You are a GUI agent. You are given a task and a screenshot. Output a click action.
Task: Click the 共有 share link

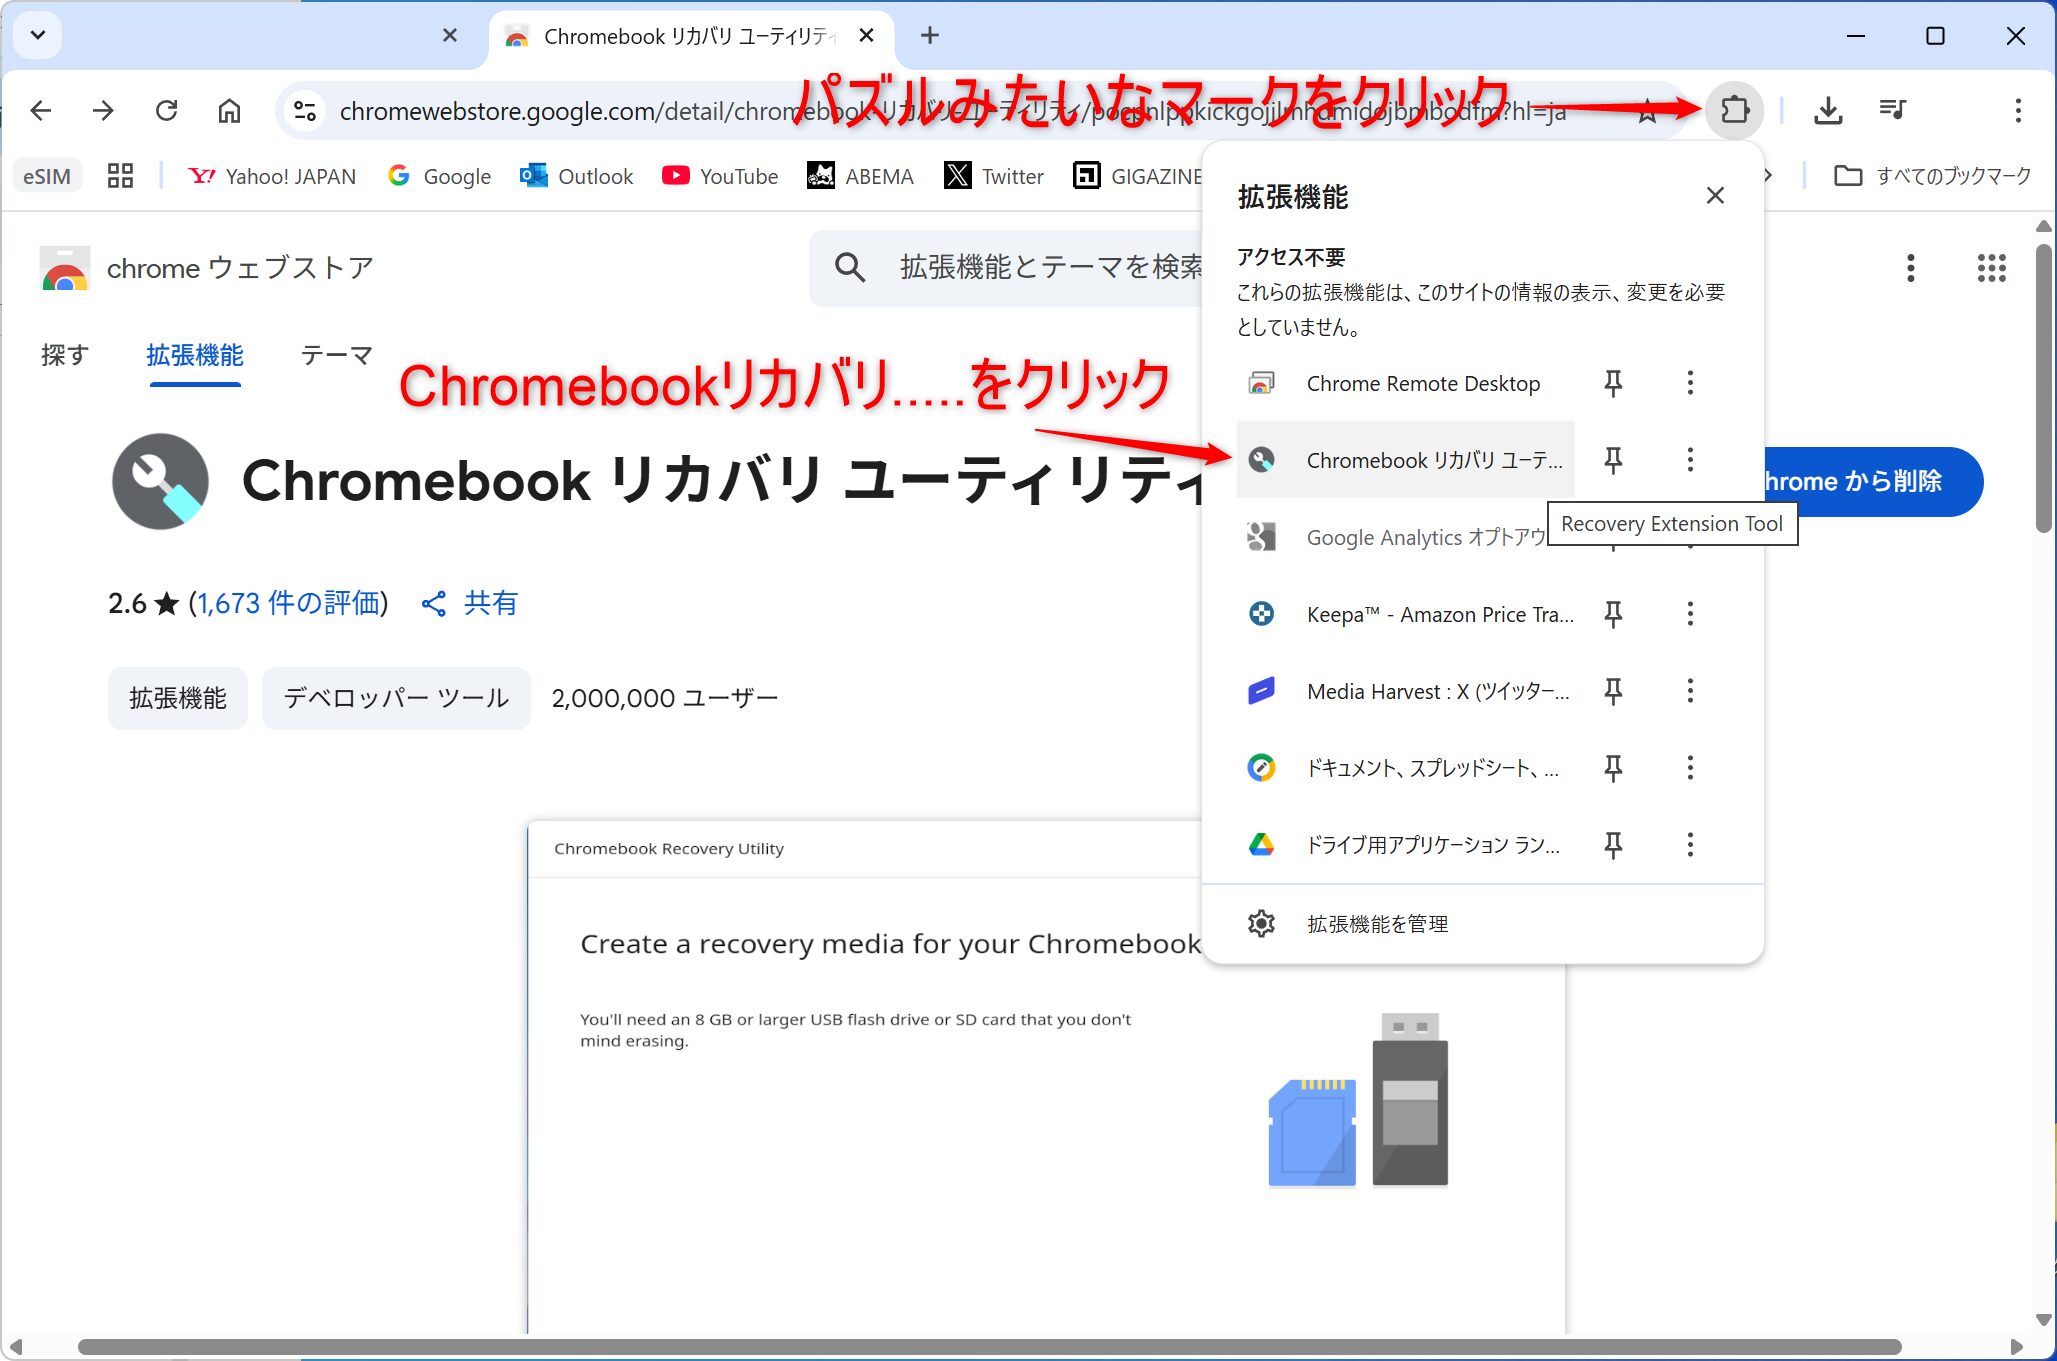tap(470, 603)
